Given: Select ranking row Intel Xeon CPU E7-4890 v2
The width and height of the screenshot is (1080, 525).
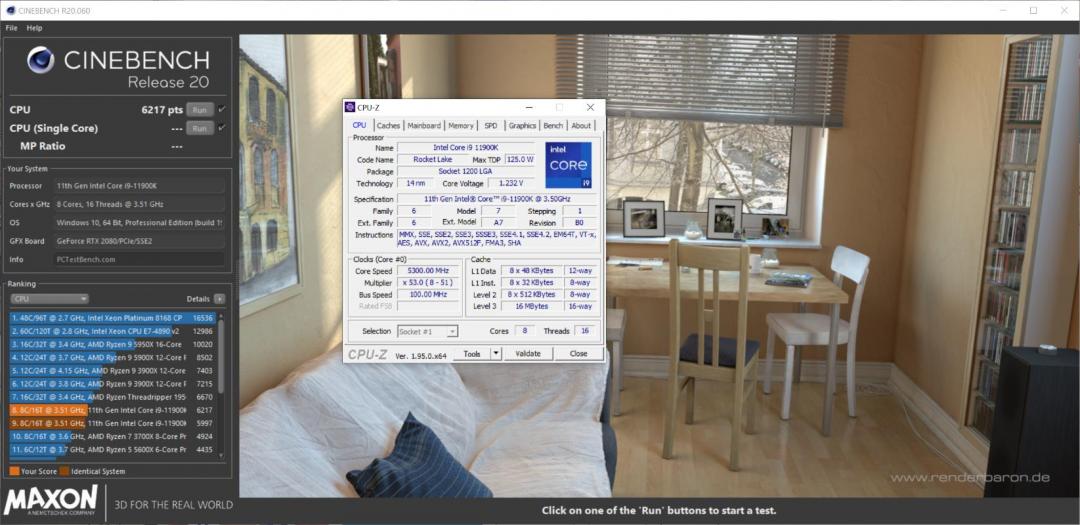Looking at the screenshot, I should tap(114, 331).
